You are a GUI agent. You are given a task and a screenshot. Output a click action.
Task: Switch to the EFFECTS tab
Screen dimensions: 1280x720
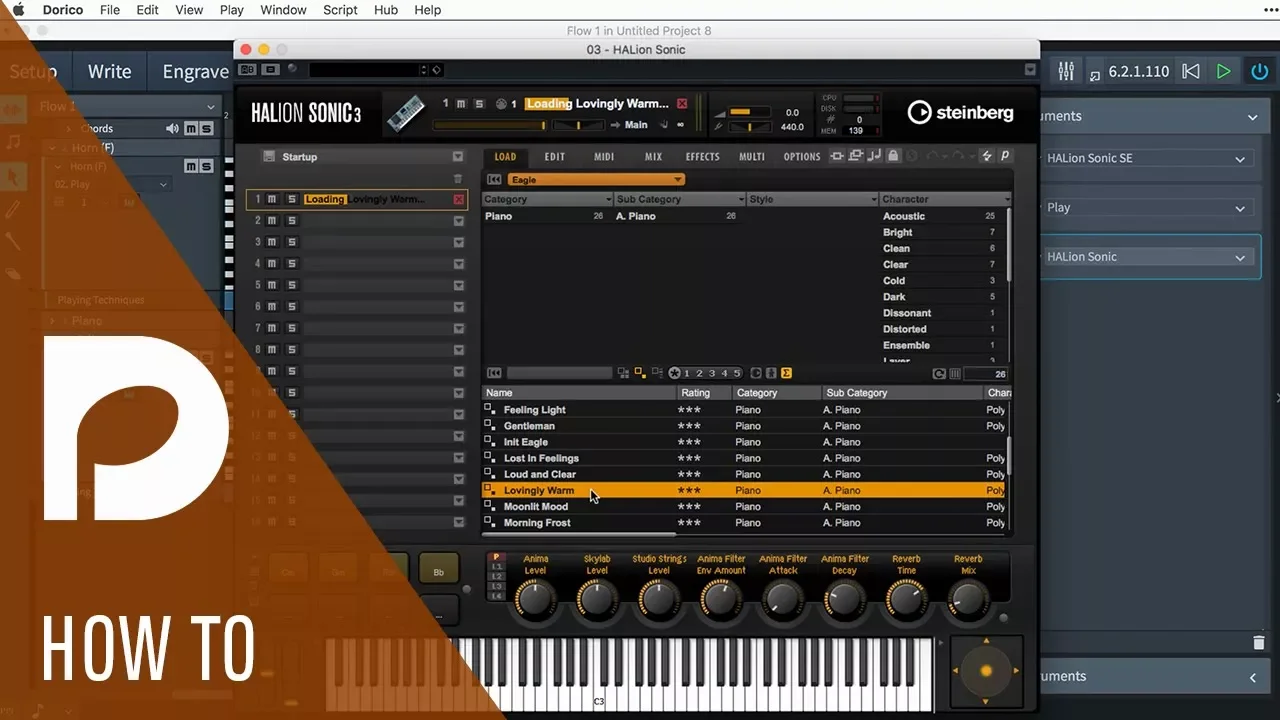(x=702, y=157)
